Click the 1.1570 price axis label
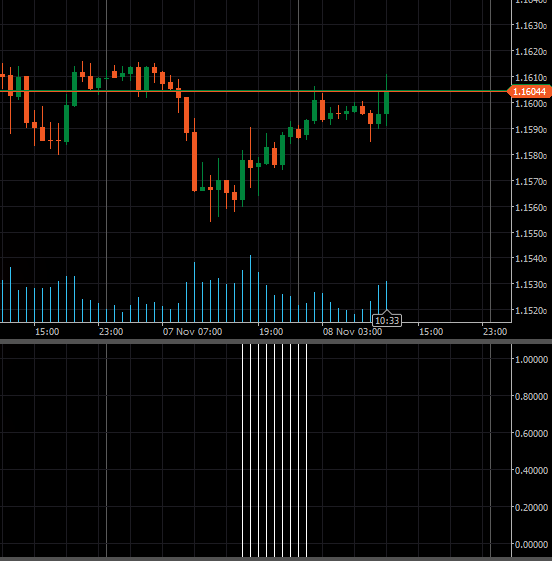The height and width of the screenshot is (561, 552). coord(531,181)
